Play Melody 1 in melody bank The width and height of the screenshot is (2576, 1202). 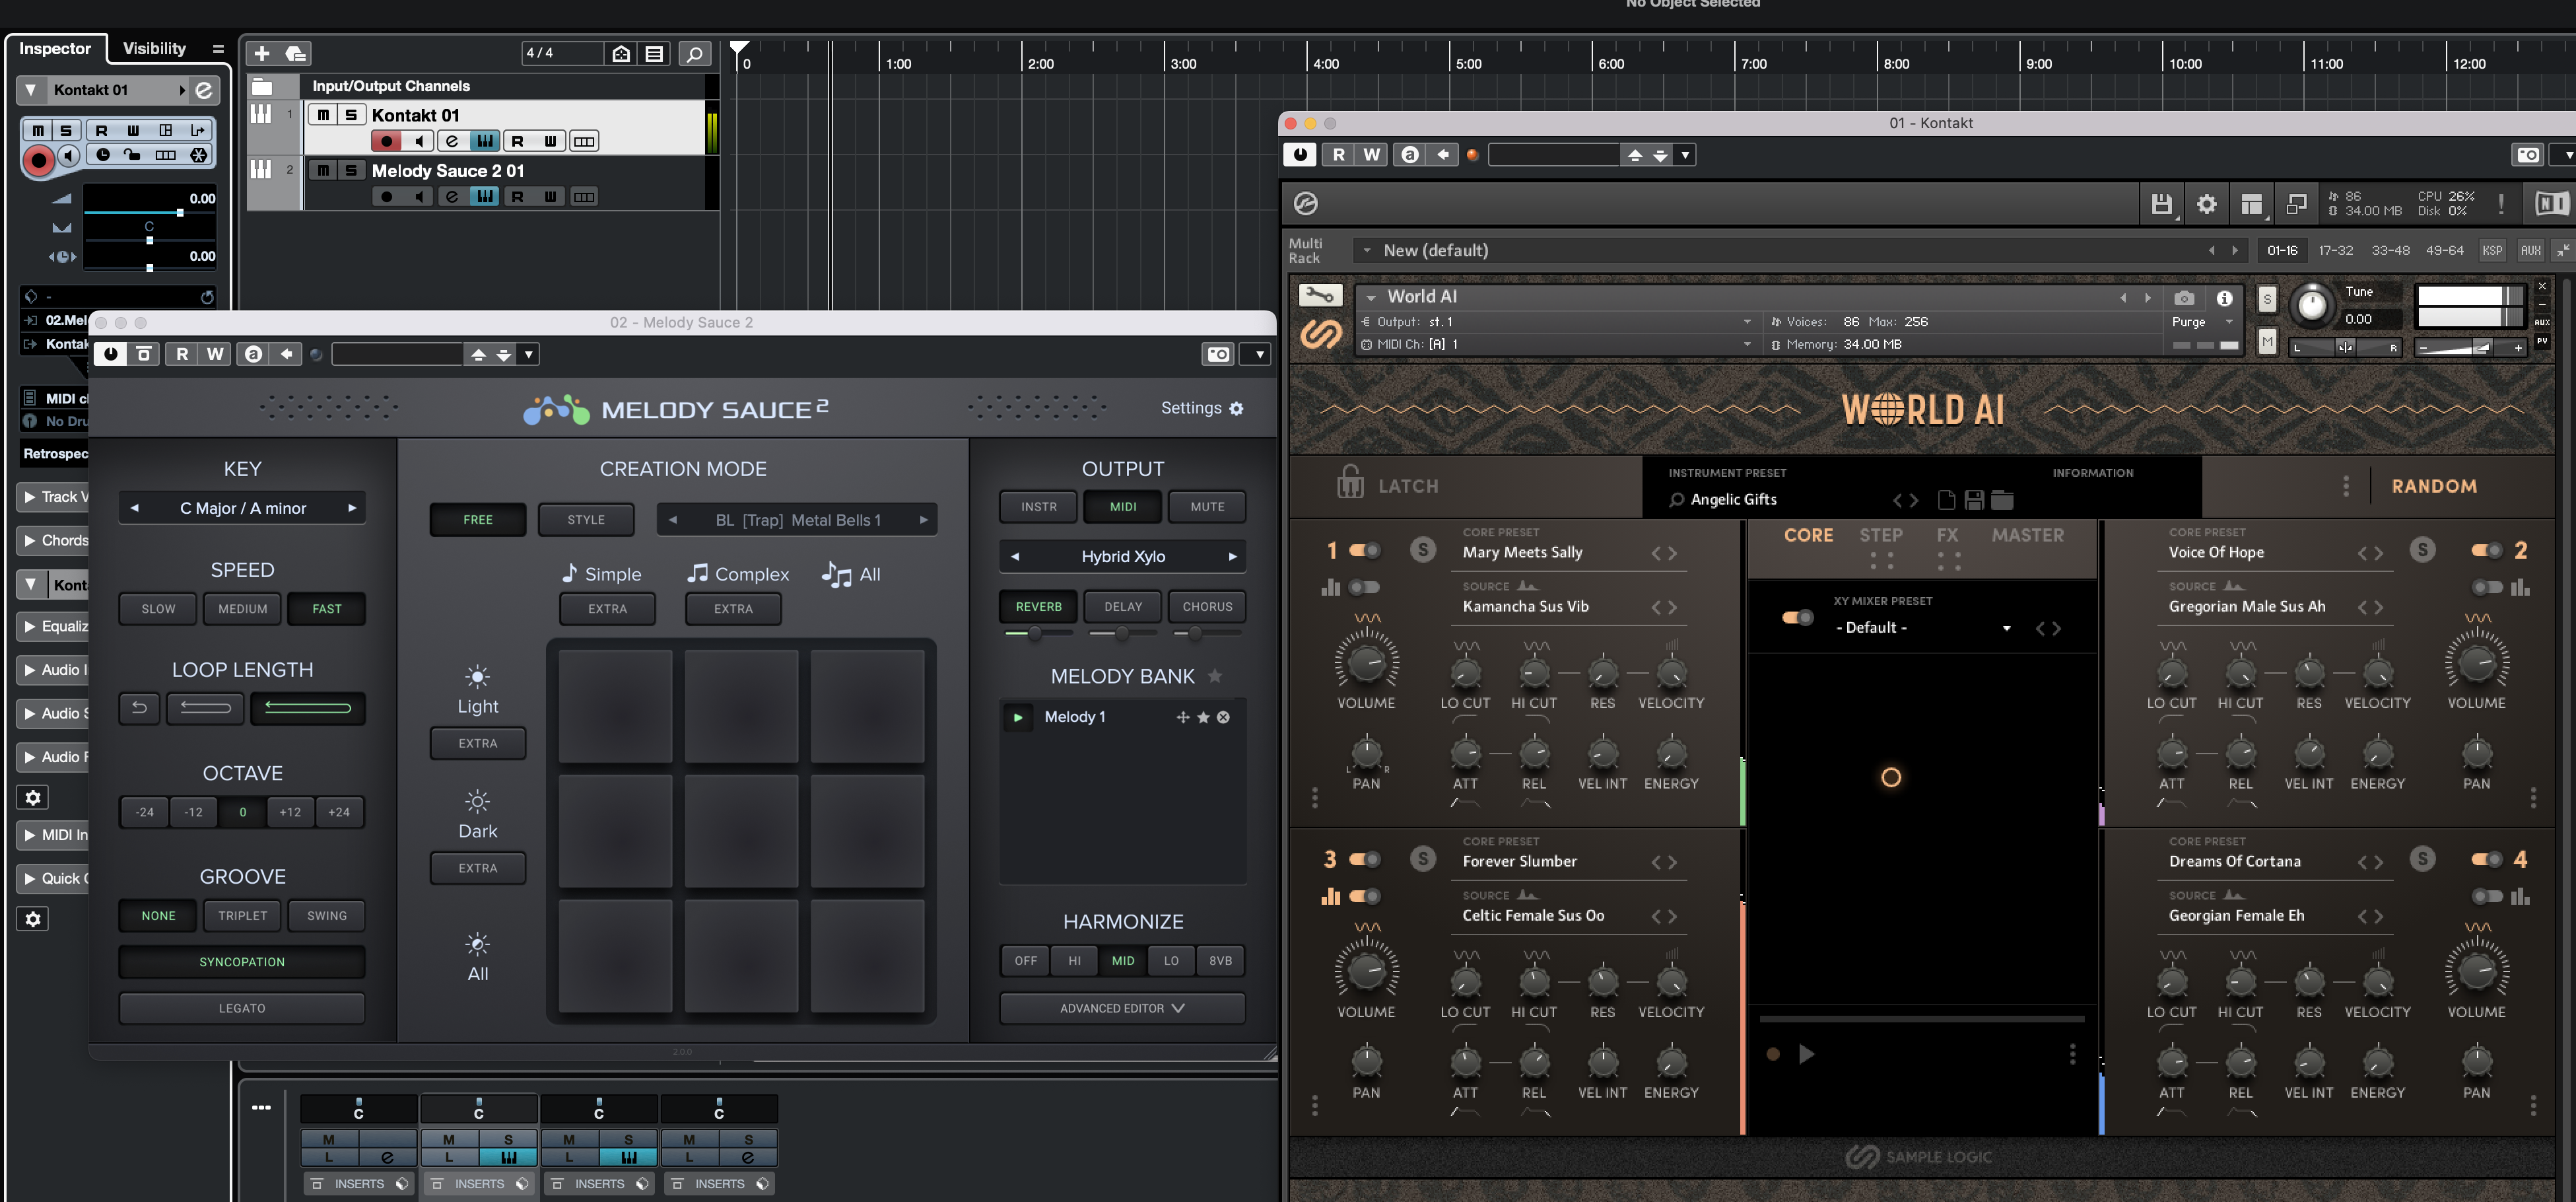pyautogui.click(x=1018, y=717)
